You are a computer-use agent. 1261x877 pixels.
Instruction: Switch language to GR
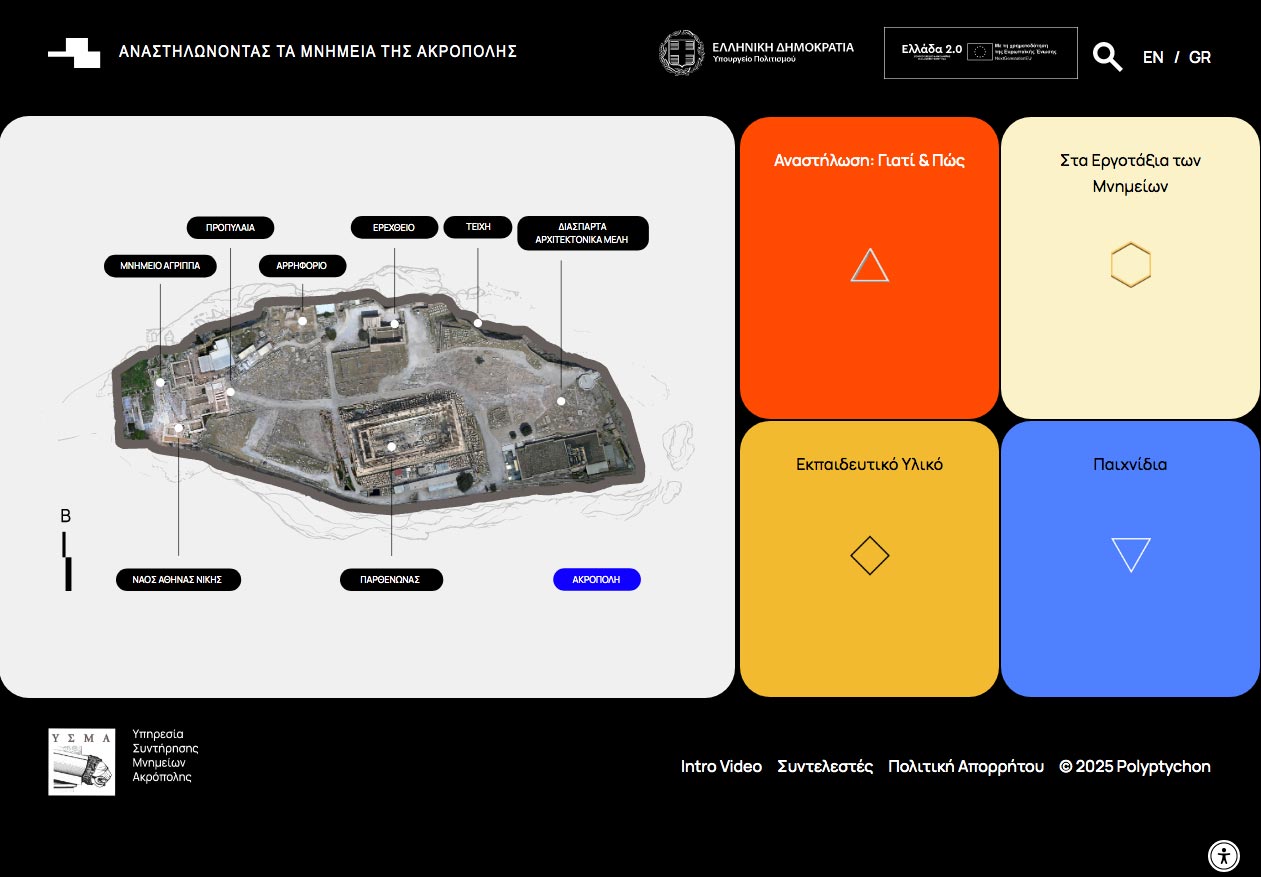point(1200,57)
